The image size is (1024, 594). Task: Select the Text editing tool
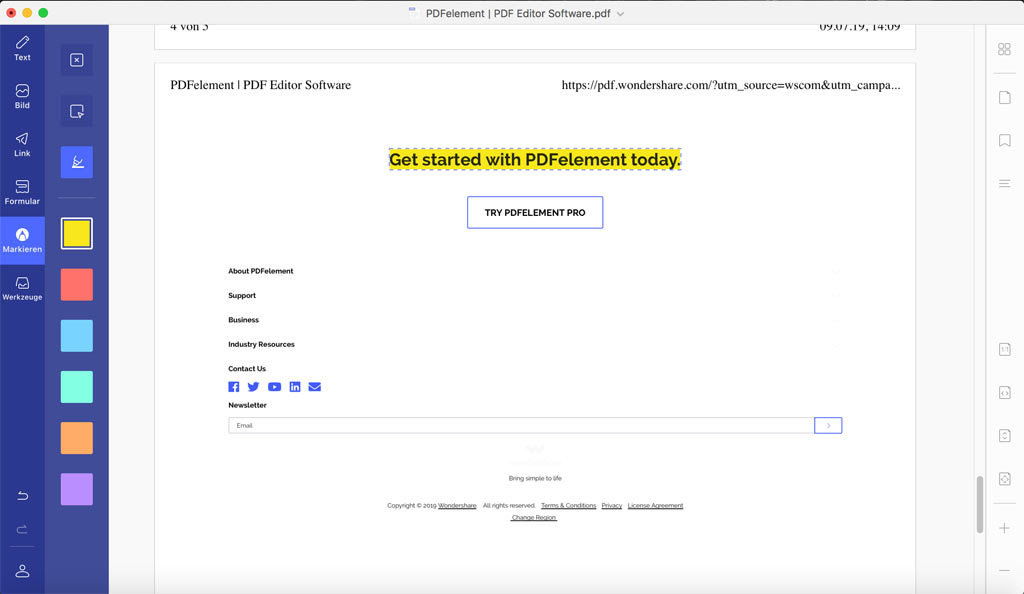pyautogui.click(x=22, y=48)
